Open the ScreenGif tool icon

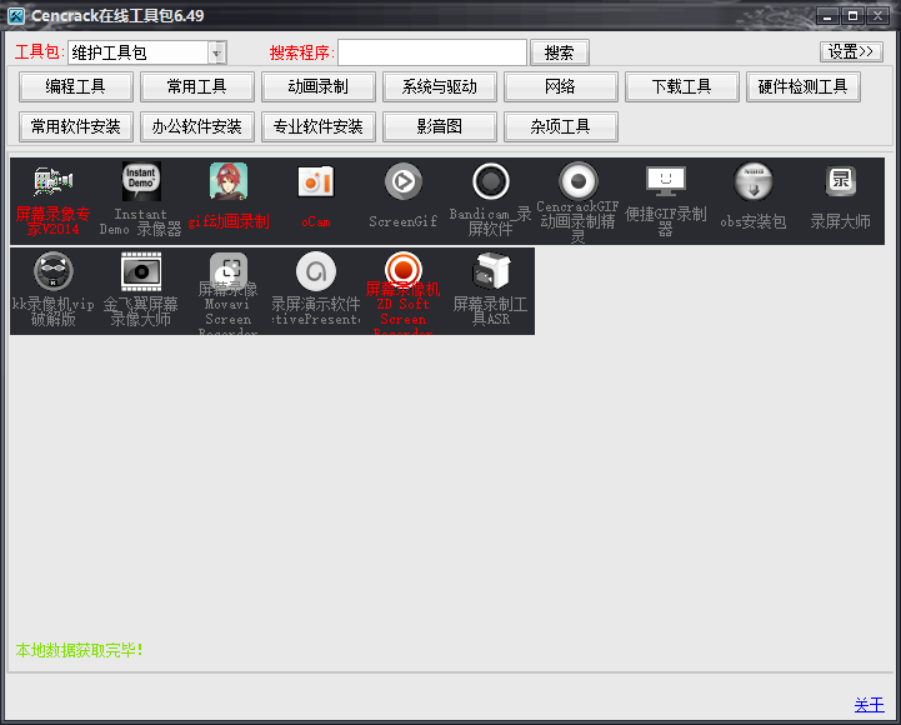[403, 182]
